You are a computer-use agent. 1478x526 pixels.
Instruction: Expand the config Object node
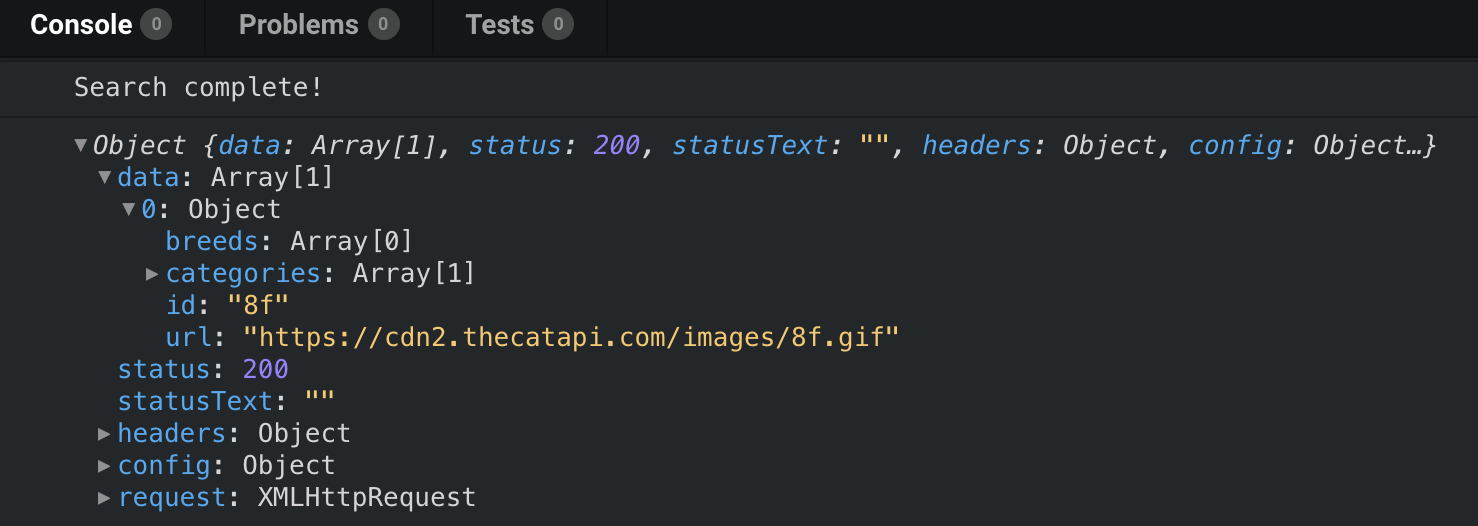104,465
